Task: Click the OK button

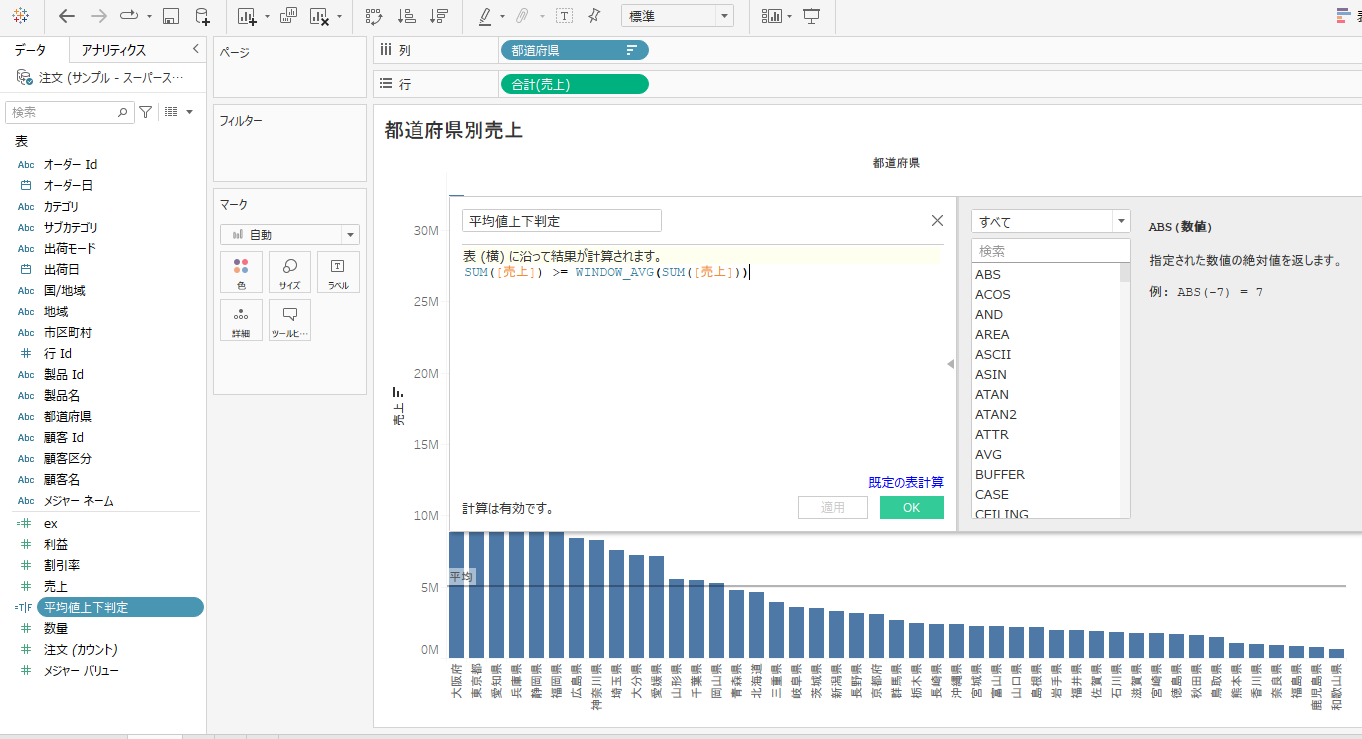Action: (x=911, y=508)
